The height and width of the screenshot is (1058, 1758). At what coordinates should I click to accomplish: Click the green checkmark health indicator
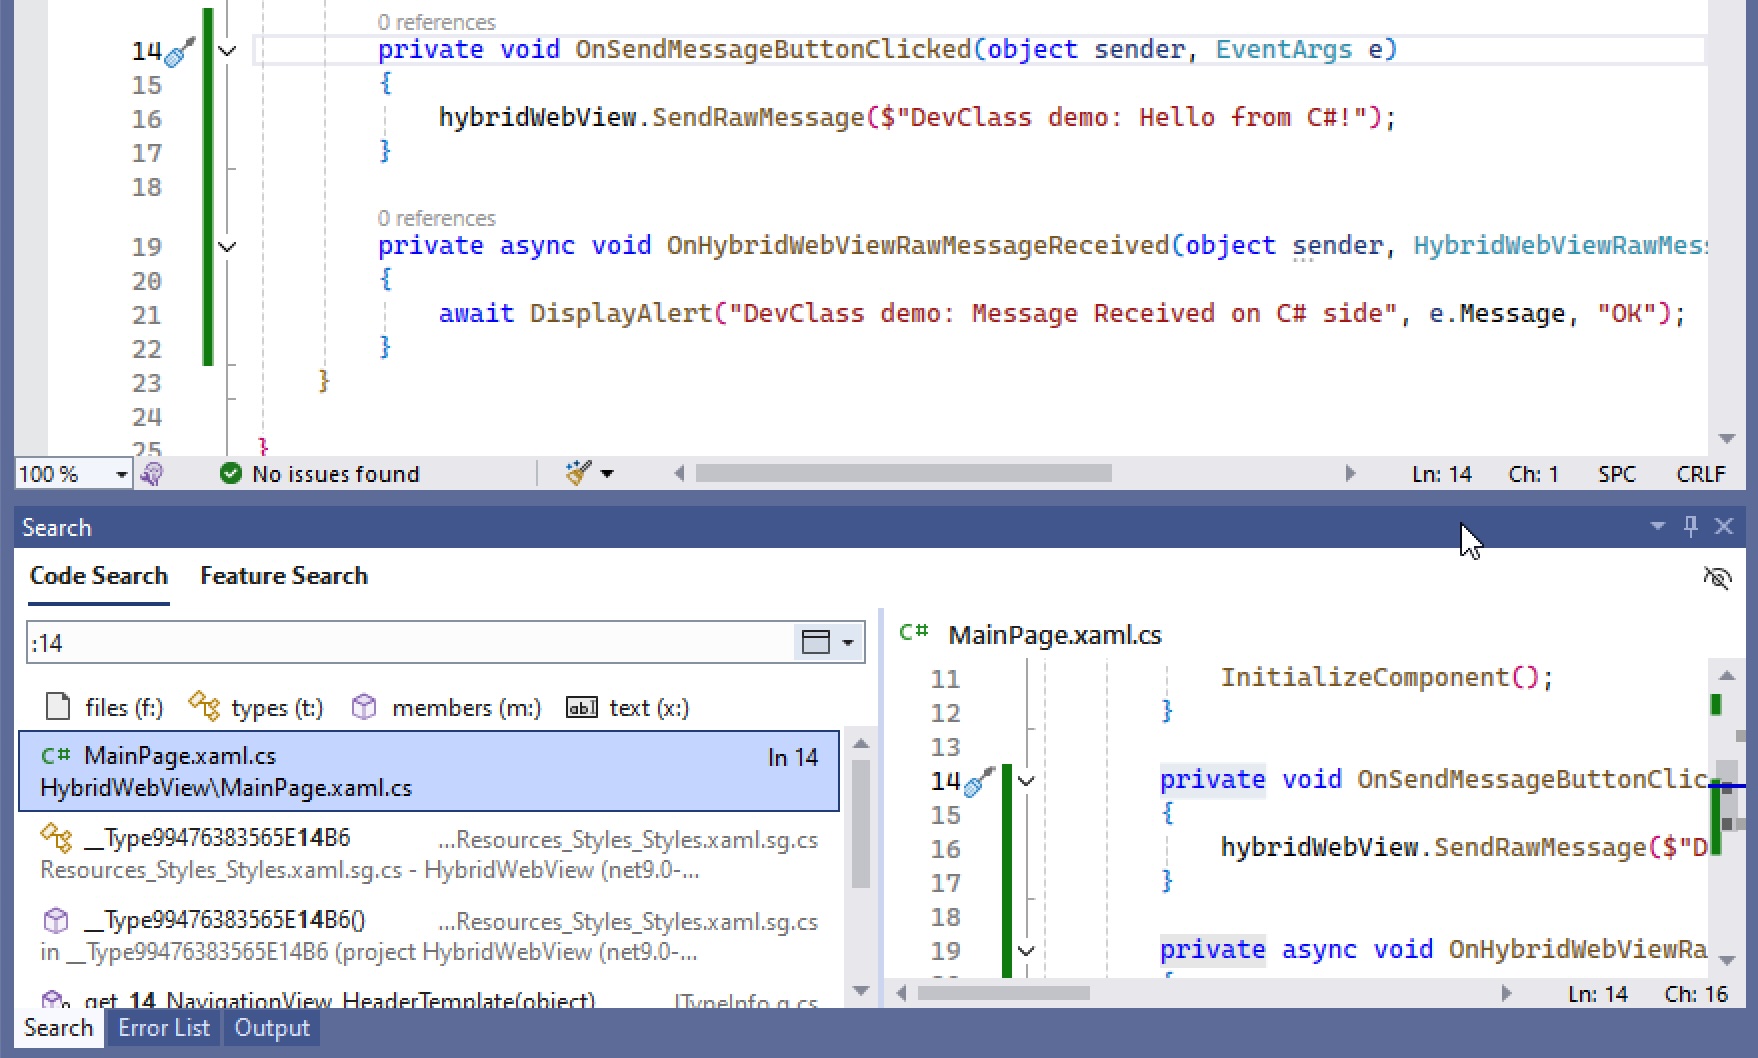[x=231, y=473]
